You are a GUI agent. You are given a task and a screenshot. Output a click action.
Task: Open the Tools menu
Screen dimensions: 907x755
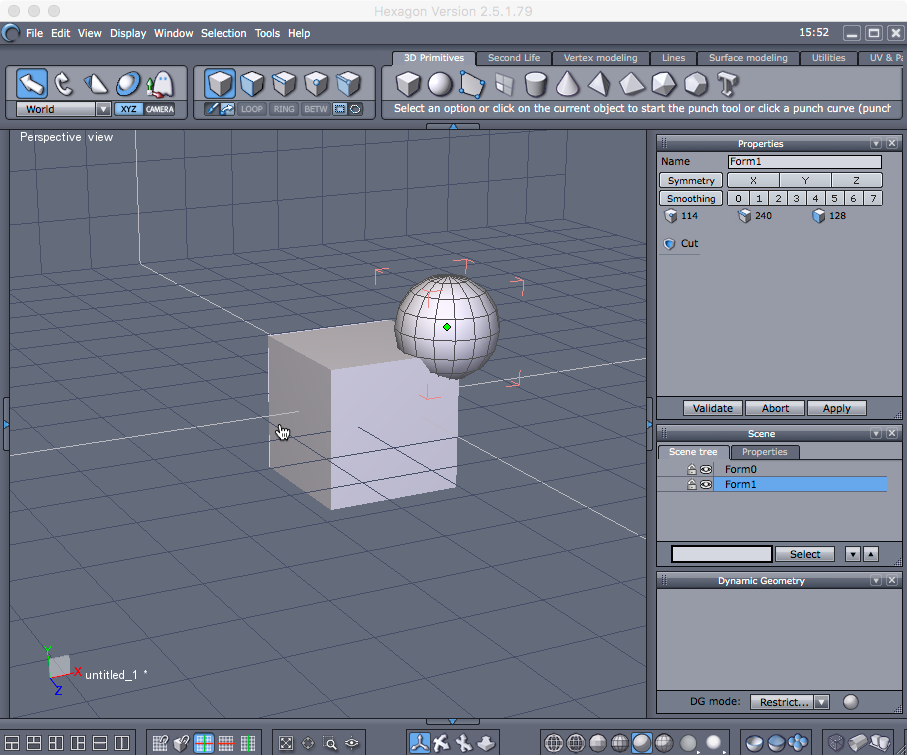(x=267, y=33)
